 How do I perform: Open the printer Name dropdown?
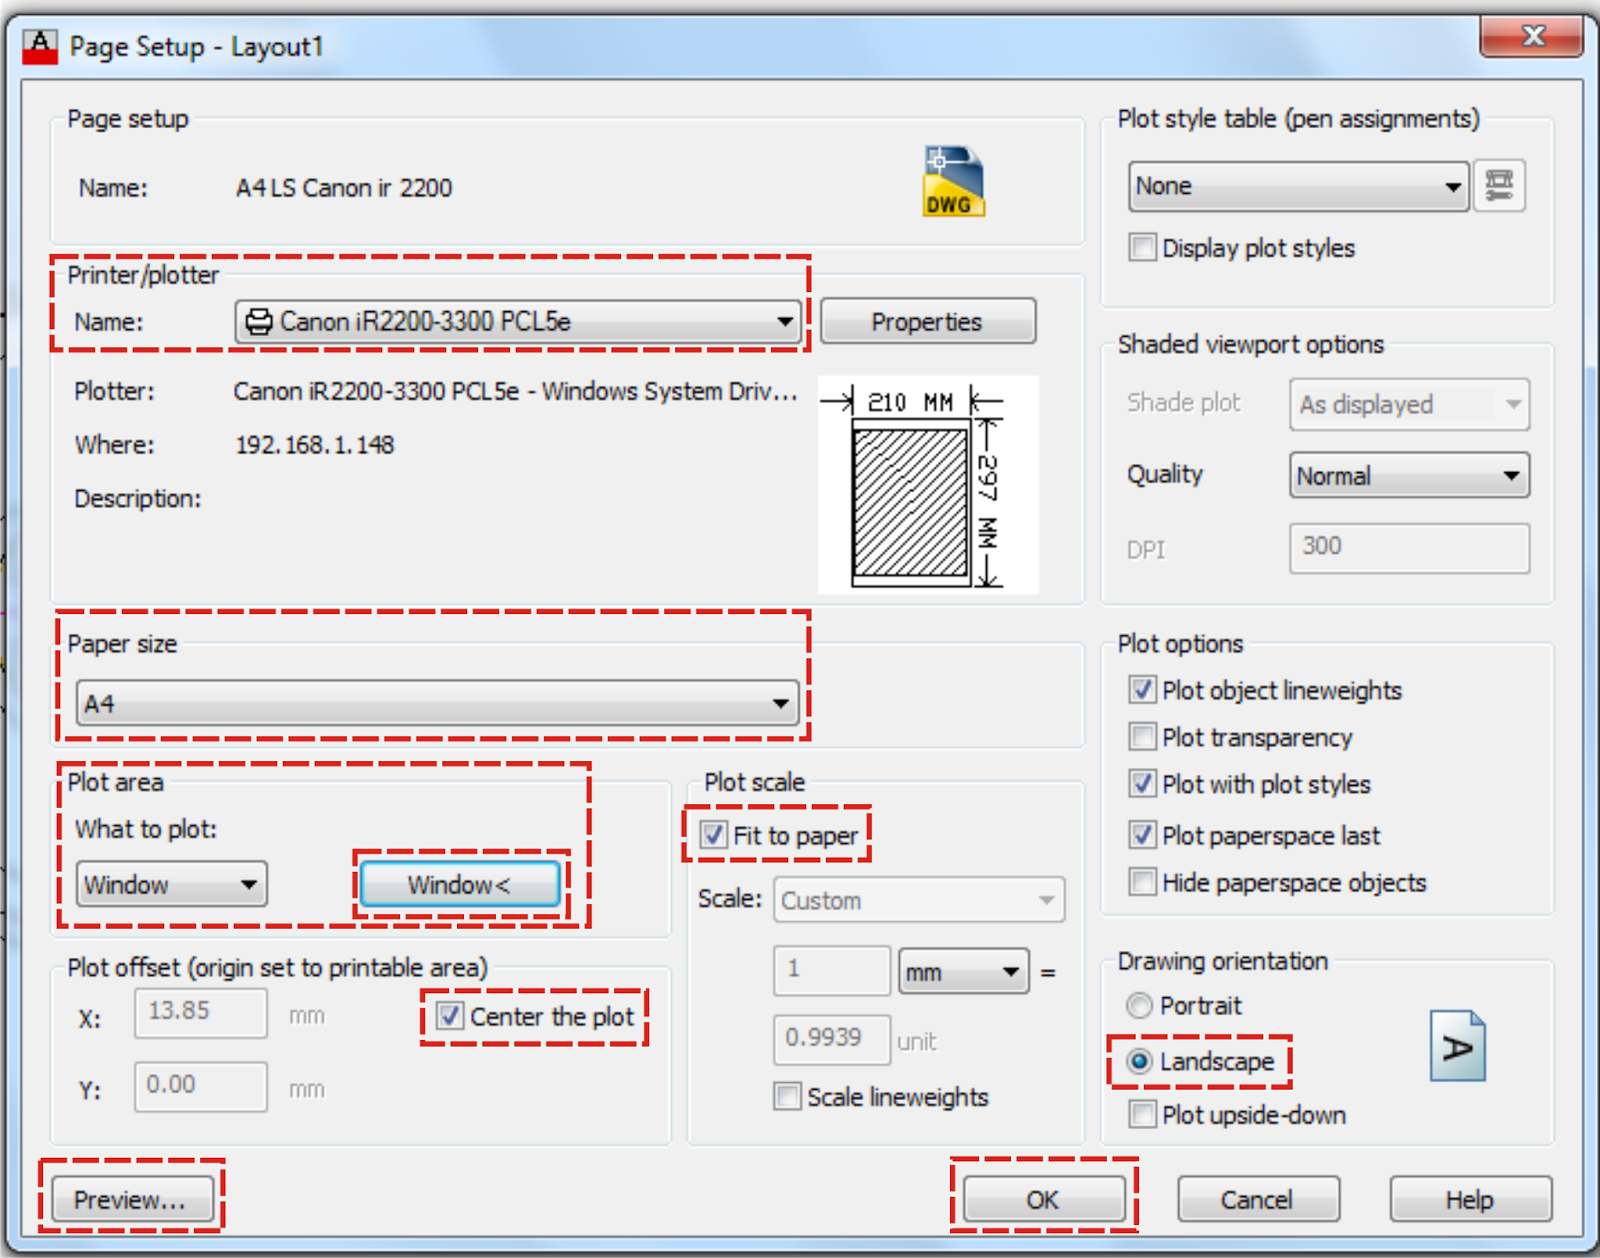coord(518,322)
